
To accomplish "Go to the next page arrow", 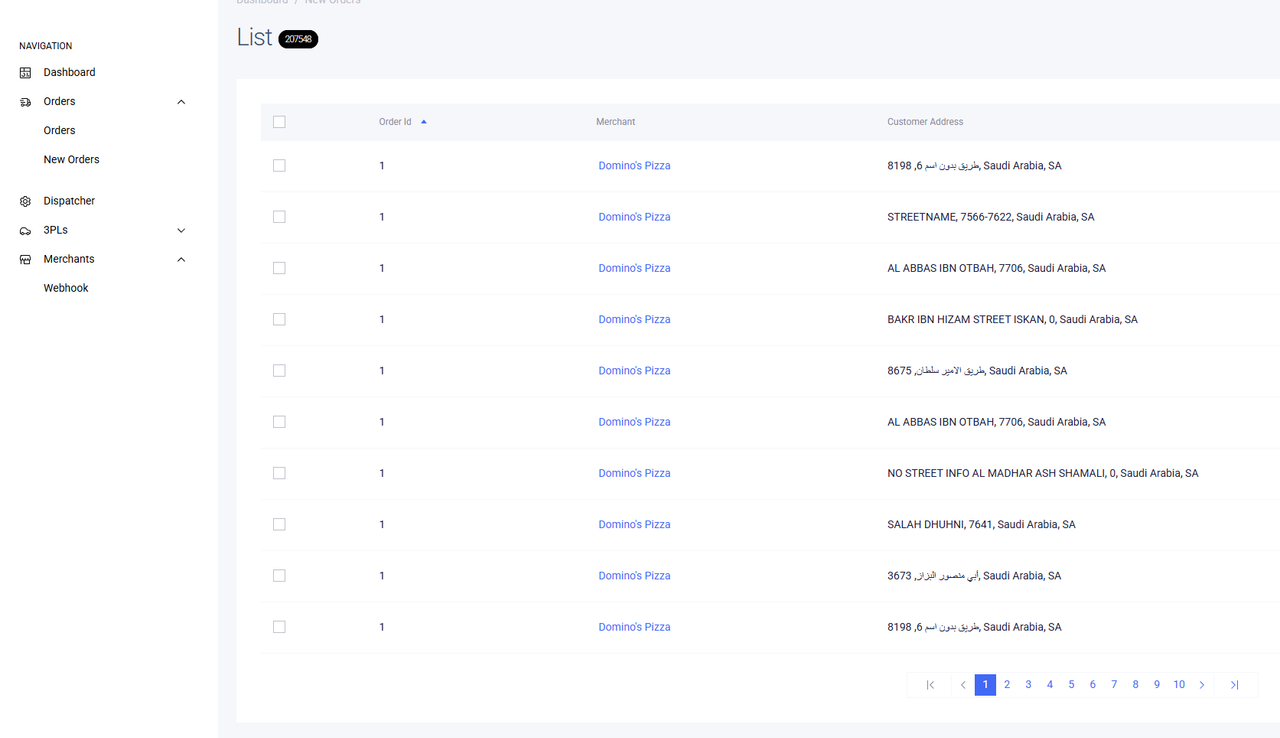I will (x=1202, y=685).
